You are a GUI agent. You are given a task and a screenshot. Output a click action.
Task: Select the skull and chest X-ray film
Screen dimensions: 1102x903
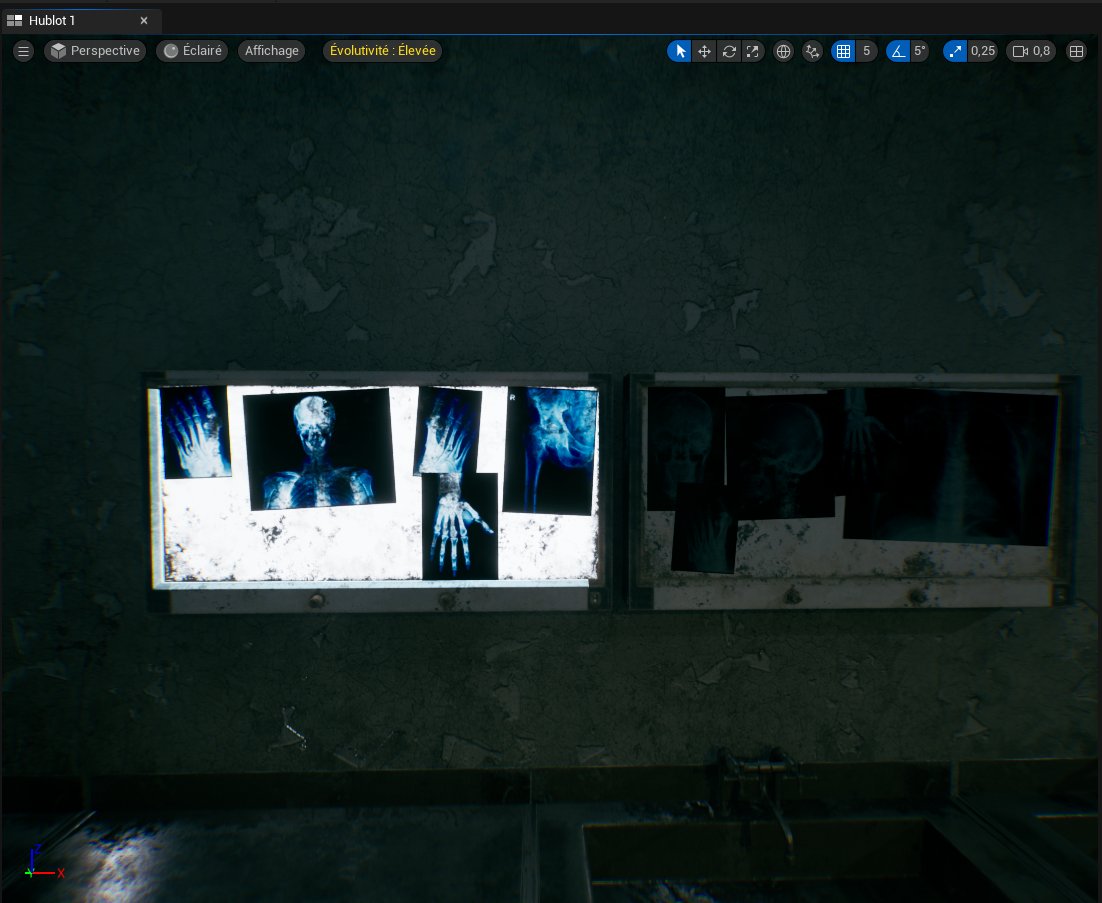point(319,448)
